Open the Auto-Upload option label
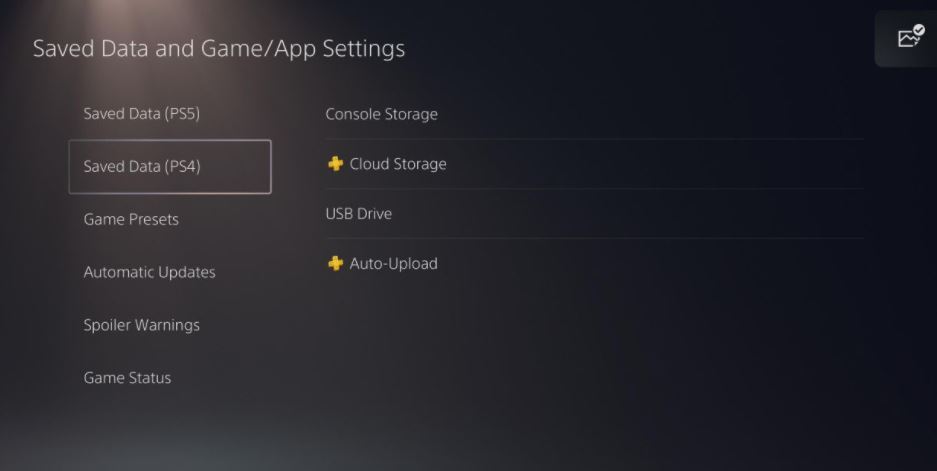This screenshot has width=937, height=471. point(393,264)
